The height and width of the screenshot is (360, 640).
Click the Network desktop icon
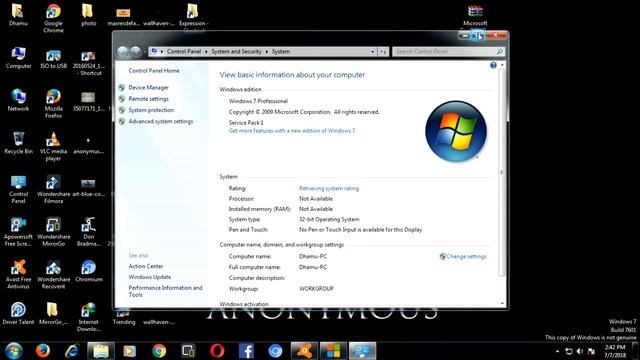18,100
